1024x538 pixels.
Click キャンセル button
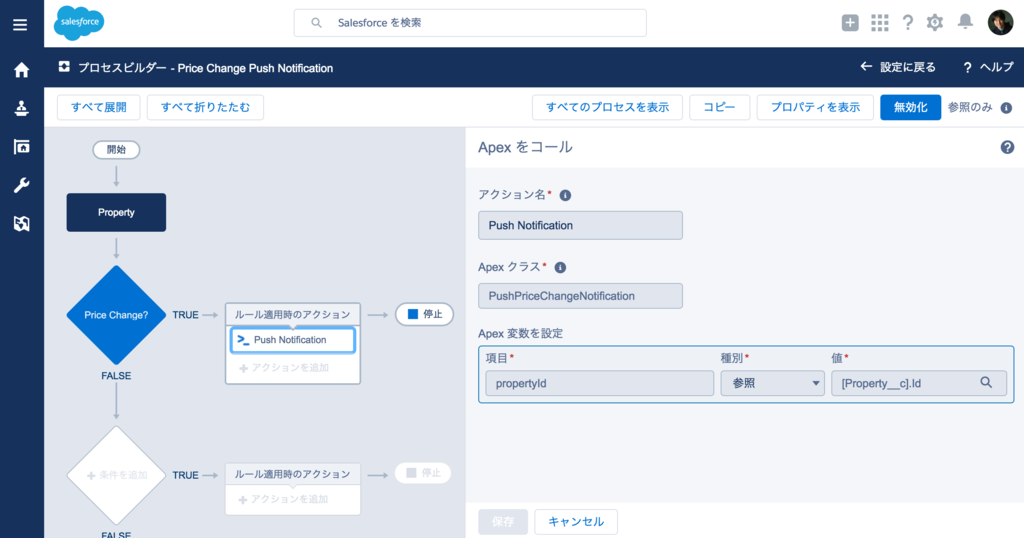click(576, 522)
